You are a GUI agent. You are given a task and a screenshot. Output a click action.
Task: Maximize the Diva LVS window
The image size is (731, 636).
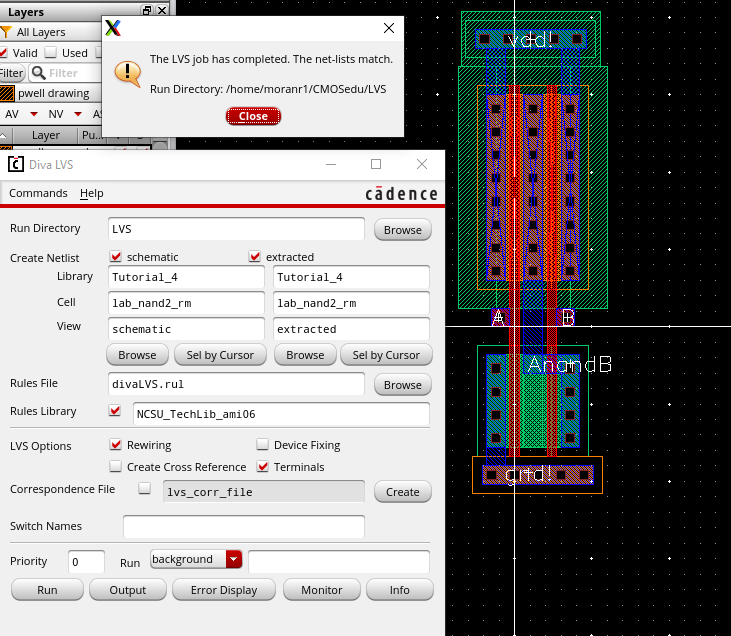[376, 164]
